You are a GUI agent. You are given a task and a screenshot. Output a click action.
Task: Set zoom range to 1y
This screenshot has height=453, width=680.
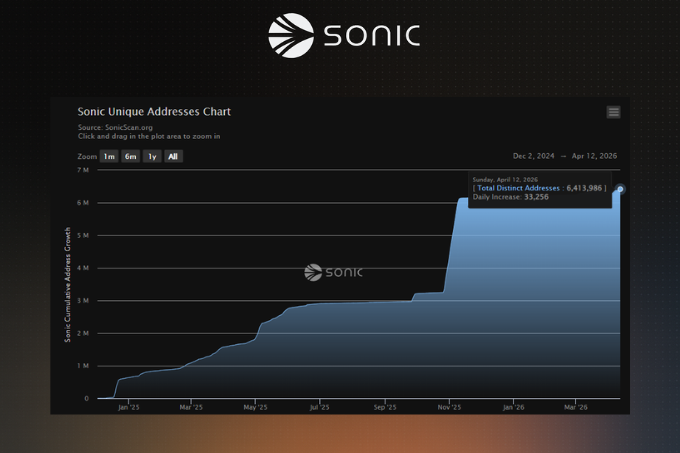pos(152,156)
